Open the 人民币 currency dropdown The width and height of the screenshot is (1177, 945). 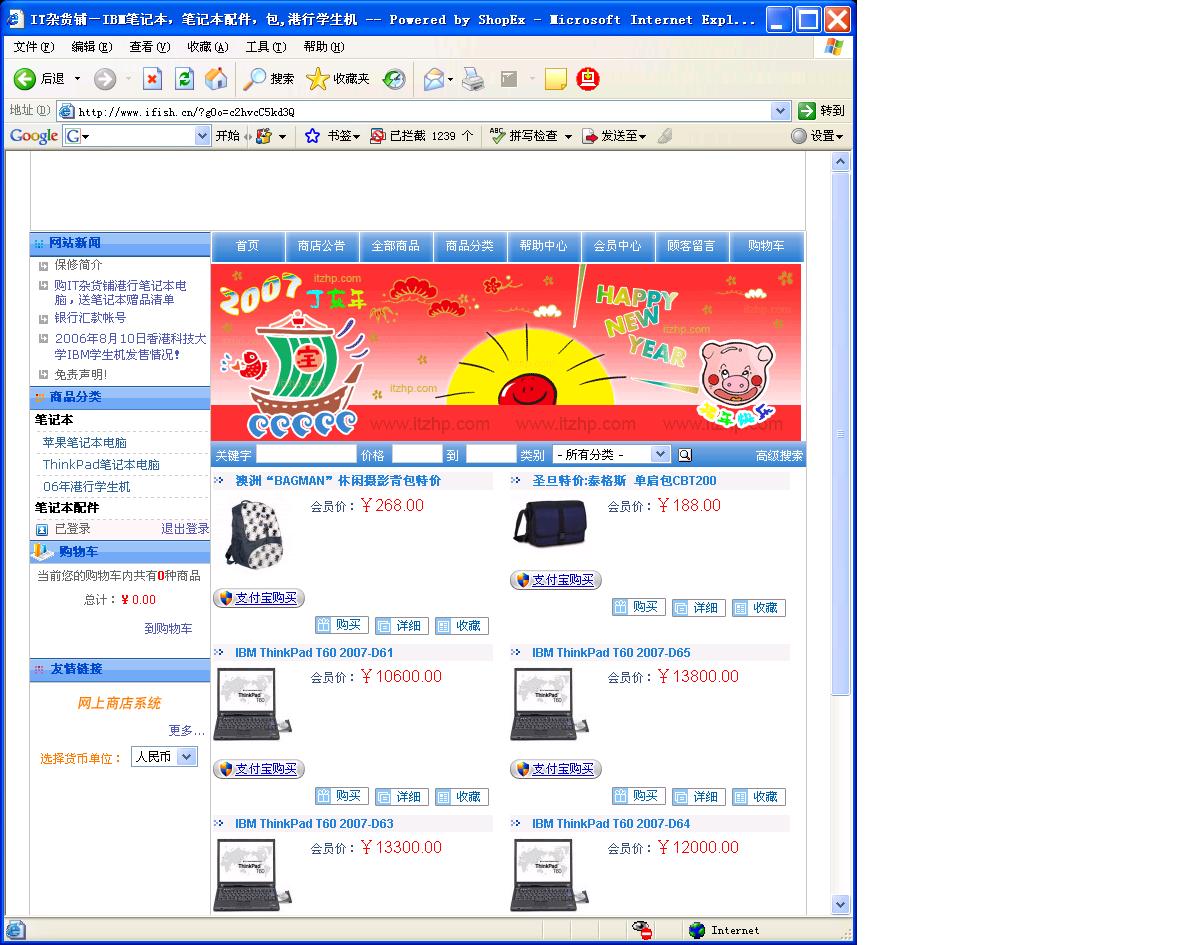[188, 757]
